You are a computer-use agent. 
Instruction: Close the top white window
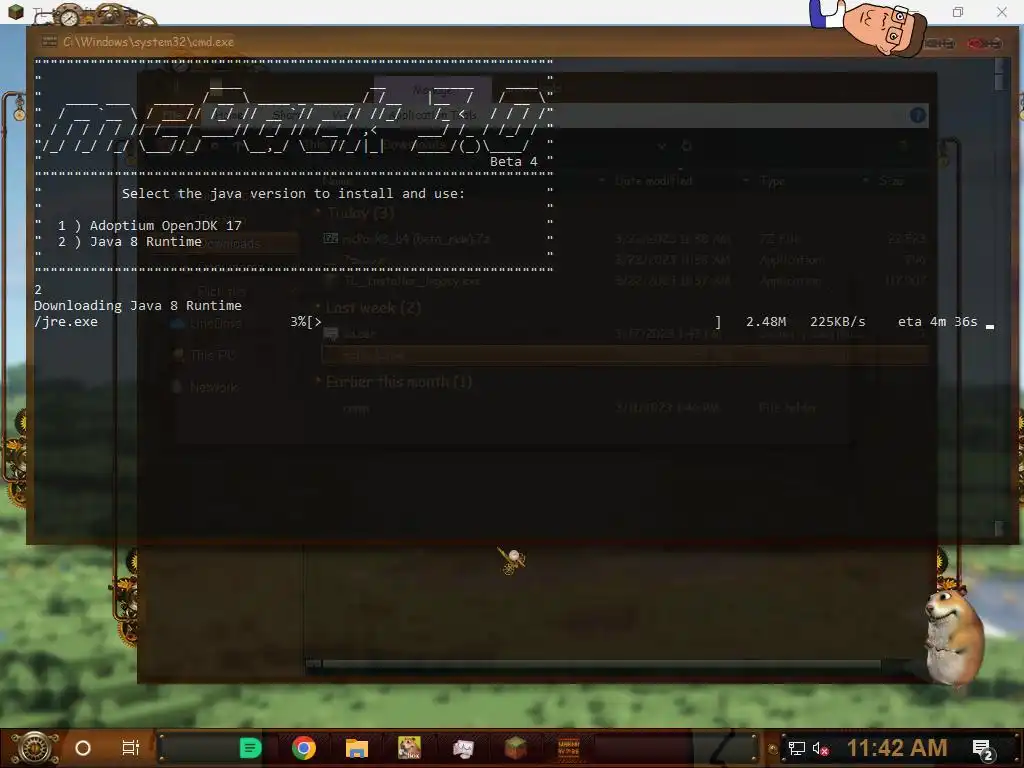click(1002, 12)
